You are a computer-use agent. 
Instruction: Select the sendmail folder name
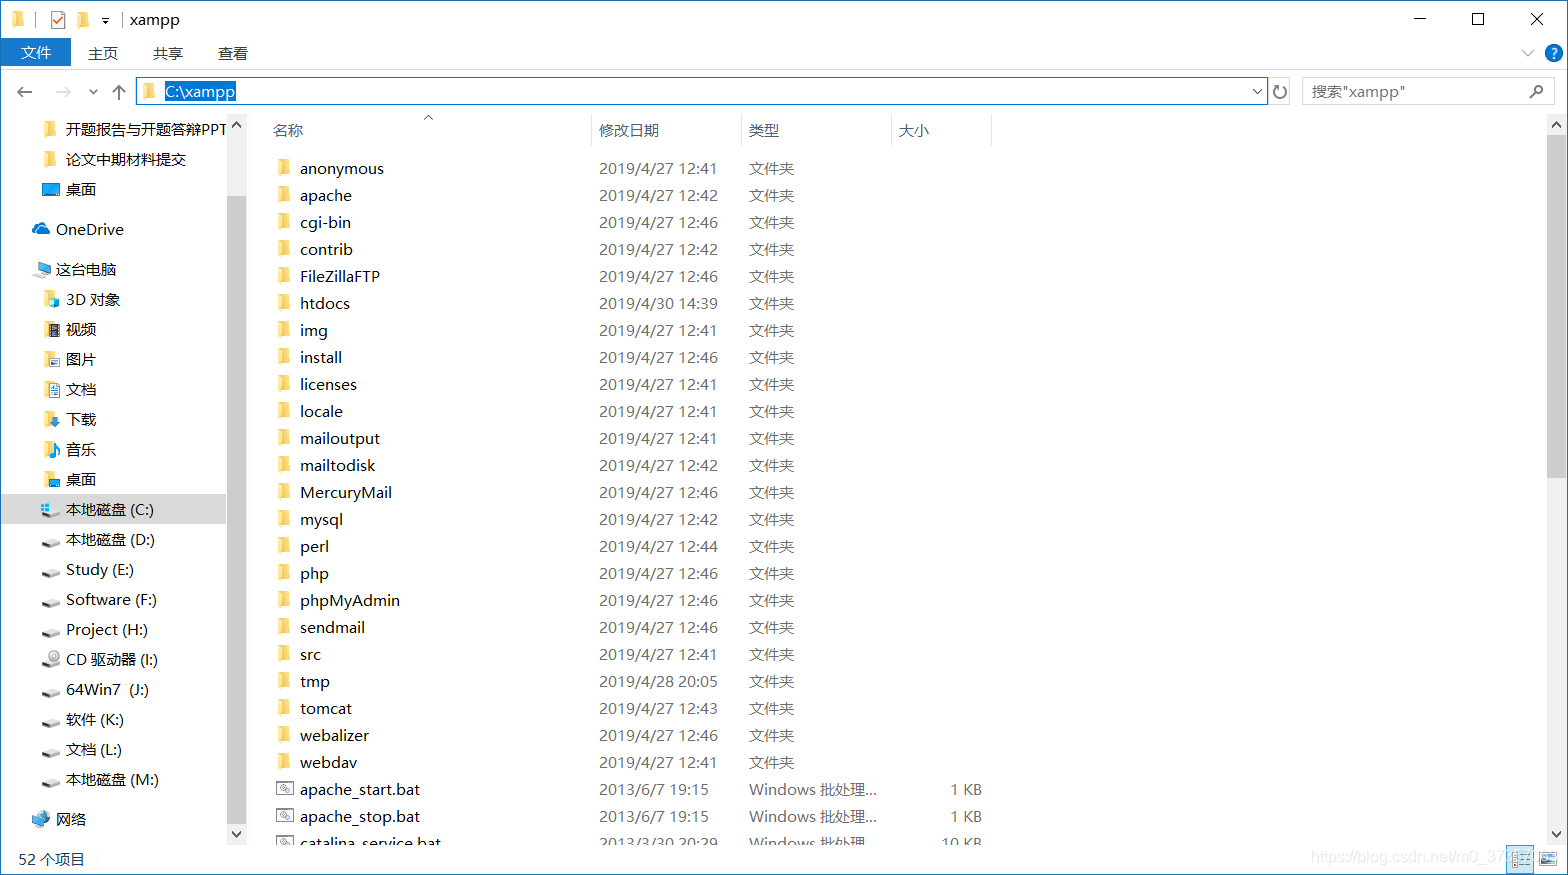pos(332,627)
